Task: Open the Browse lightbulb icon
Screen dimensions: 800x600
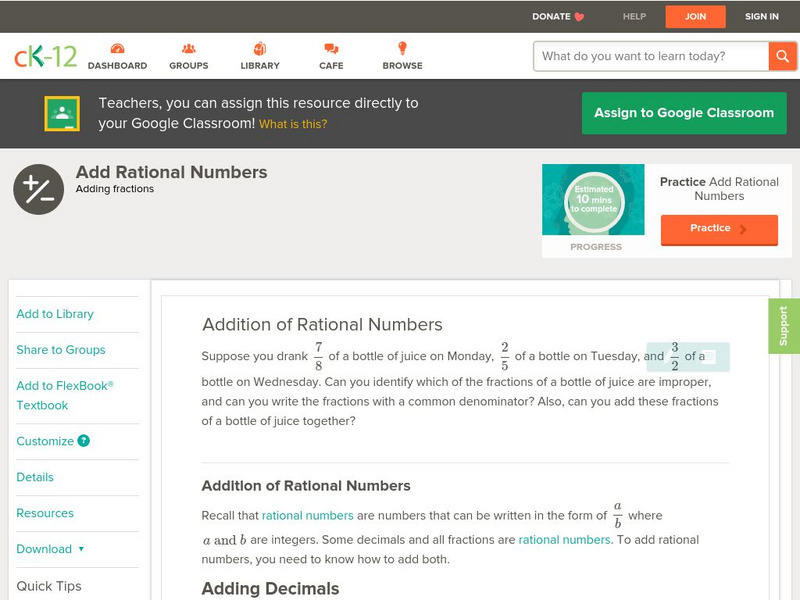Action: point(402,49)
